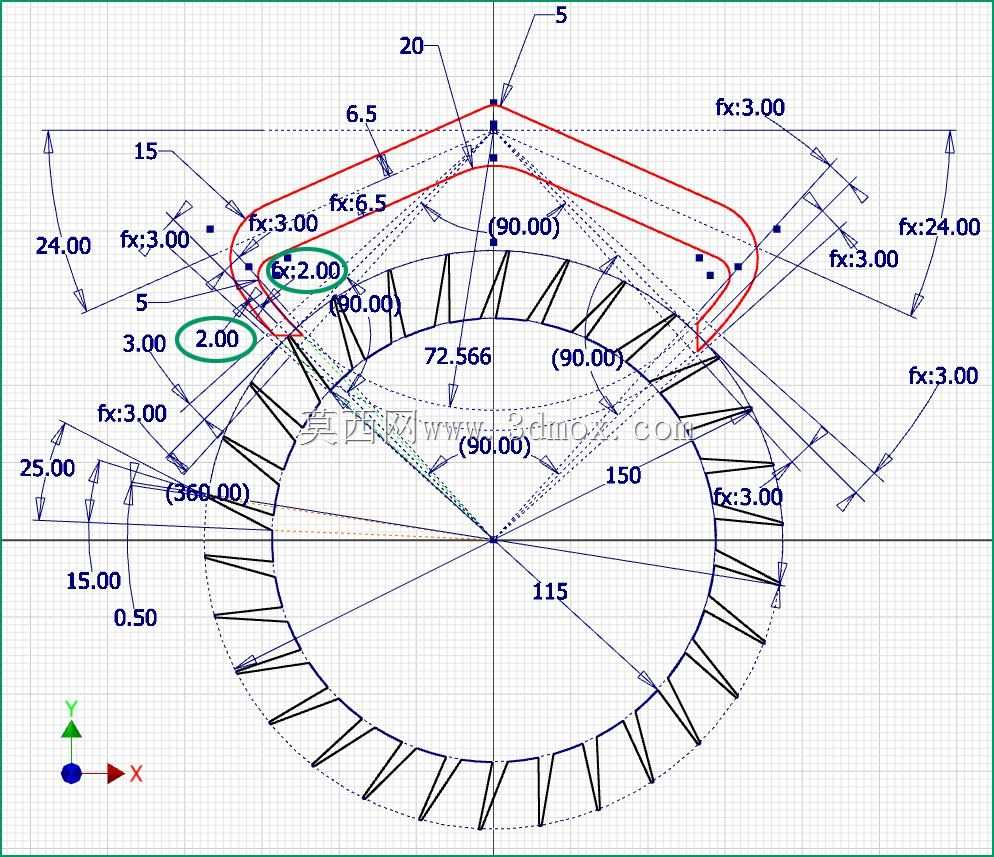Select the 0.50 angle dimension
This screenshot has height=857, width=994.
(x=136, y=617)
